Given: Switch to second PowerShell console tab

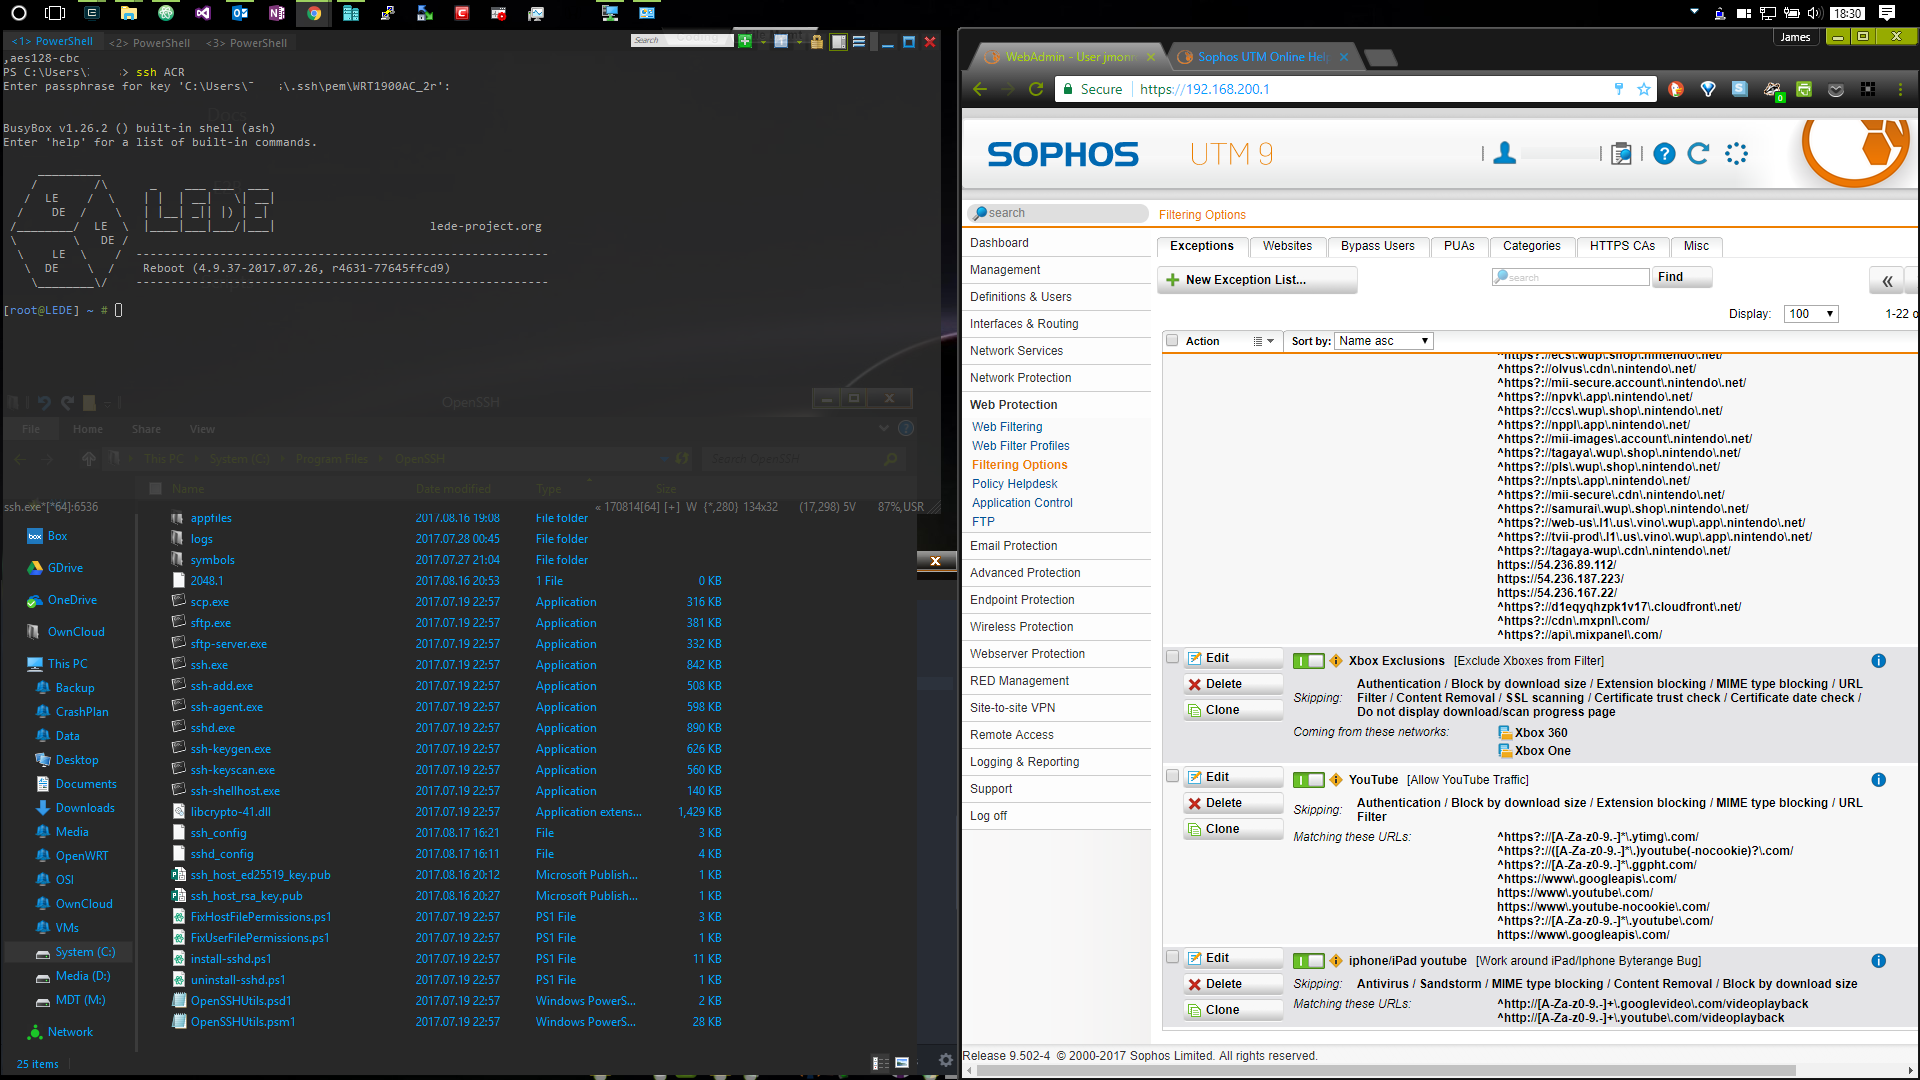Looking at the screenshot, I should (150, 43).
